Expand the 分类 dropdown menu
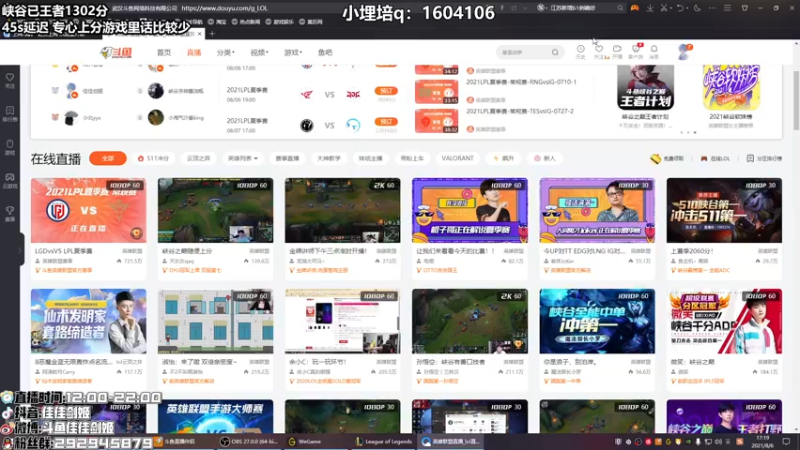Viewport: 800px width, 450px height. coord(226,53)
